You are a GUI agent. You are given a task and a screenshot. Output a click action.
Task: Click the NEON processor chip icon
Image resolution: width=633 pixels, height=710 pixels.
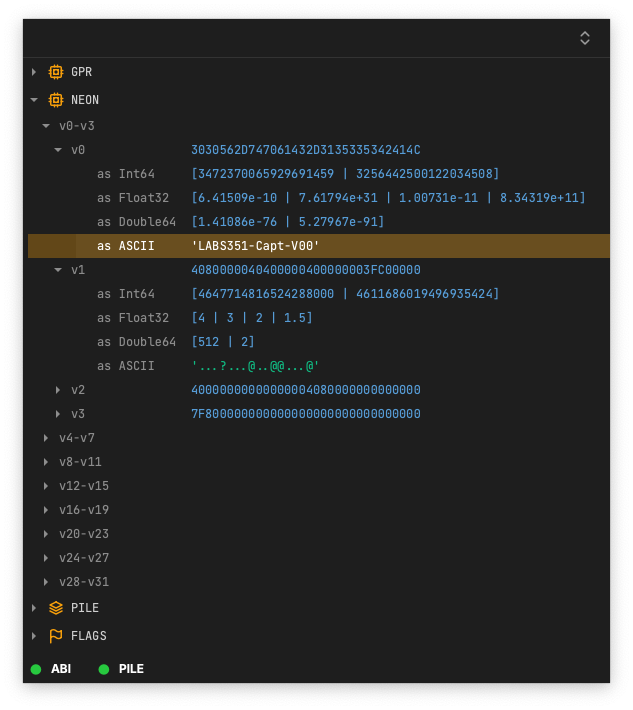[56, 100]
